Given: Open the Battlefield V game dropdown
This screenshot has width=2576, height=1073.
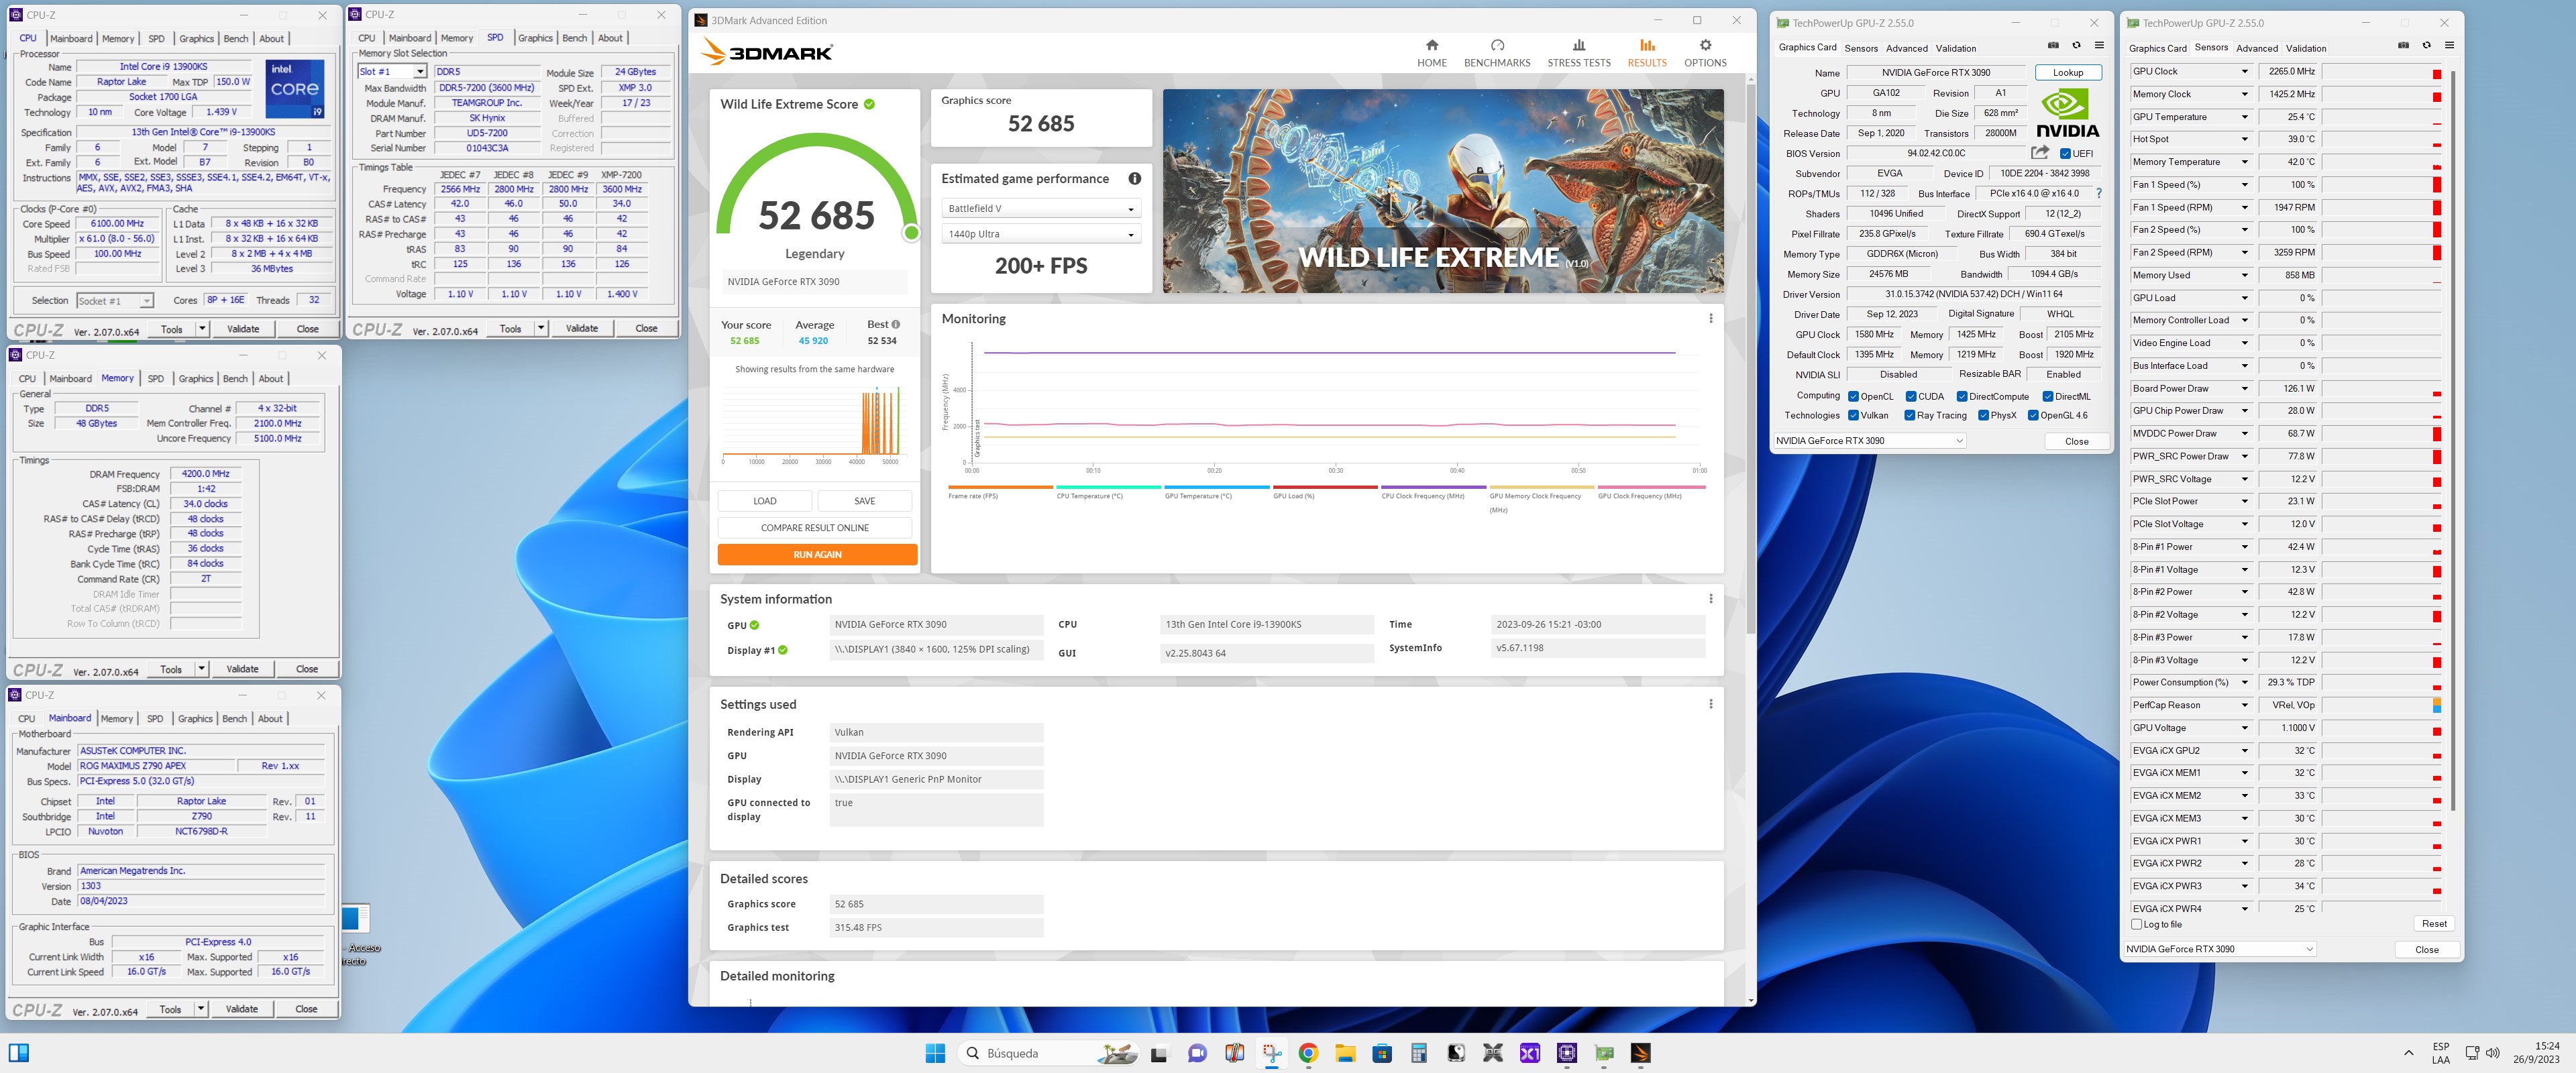Looking at the screenshot, I should coord(1041,209).
